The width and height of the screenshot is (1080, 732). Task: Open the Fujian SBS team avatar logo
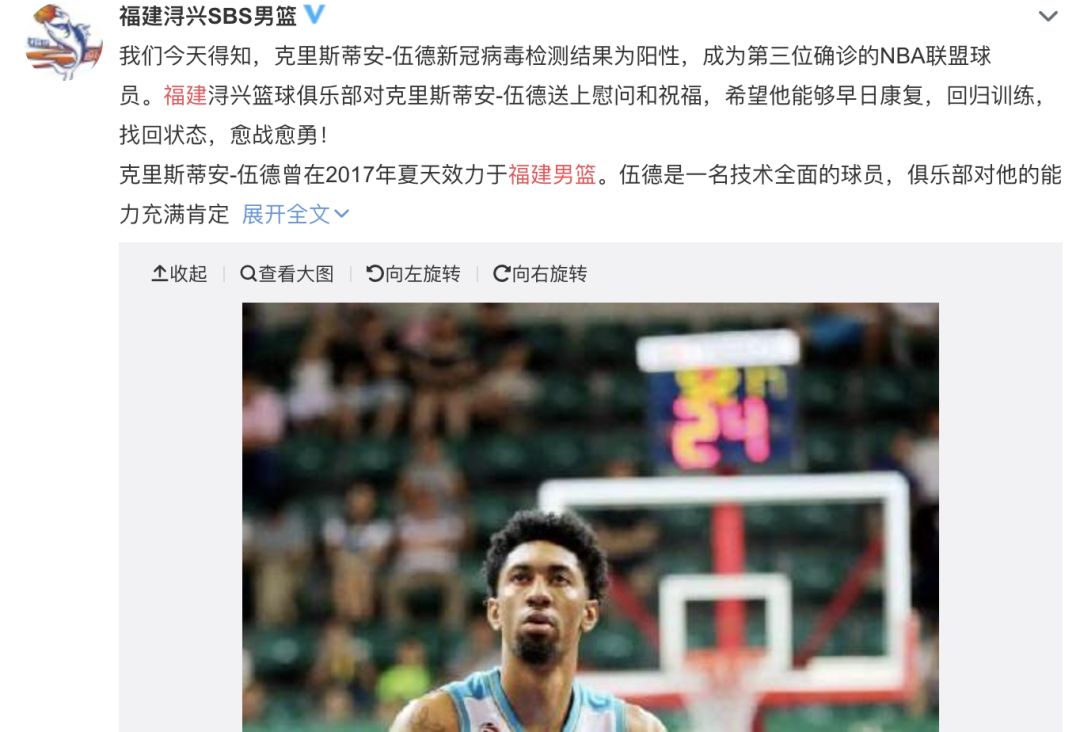(x=63, y=41)
